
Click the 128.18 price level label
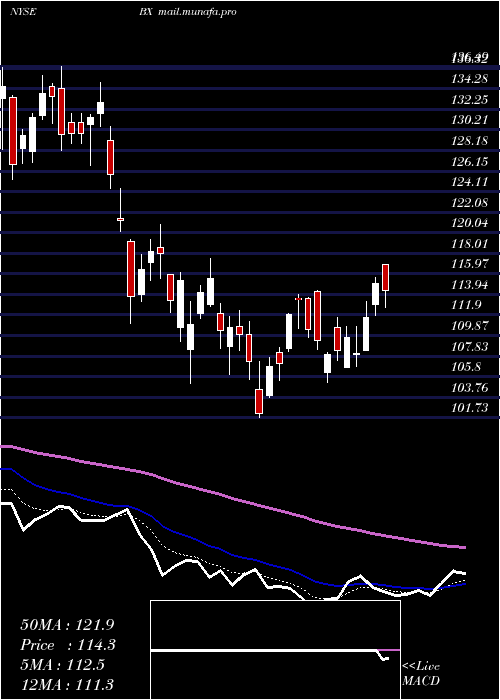coord(470,141)
